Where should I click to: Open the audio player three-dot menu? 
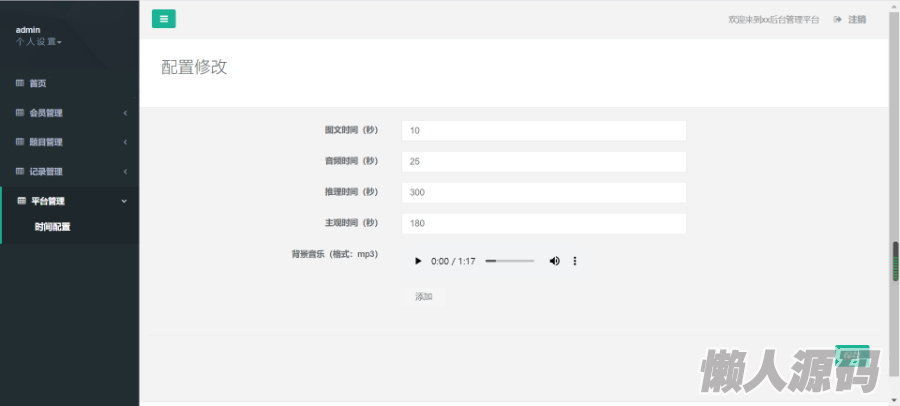pos(575,261)
